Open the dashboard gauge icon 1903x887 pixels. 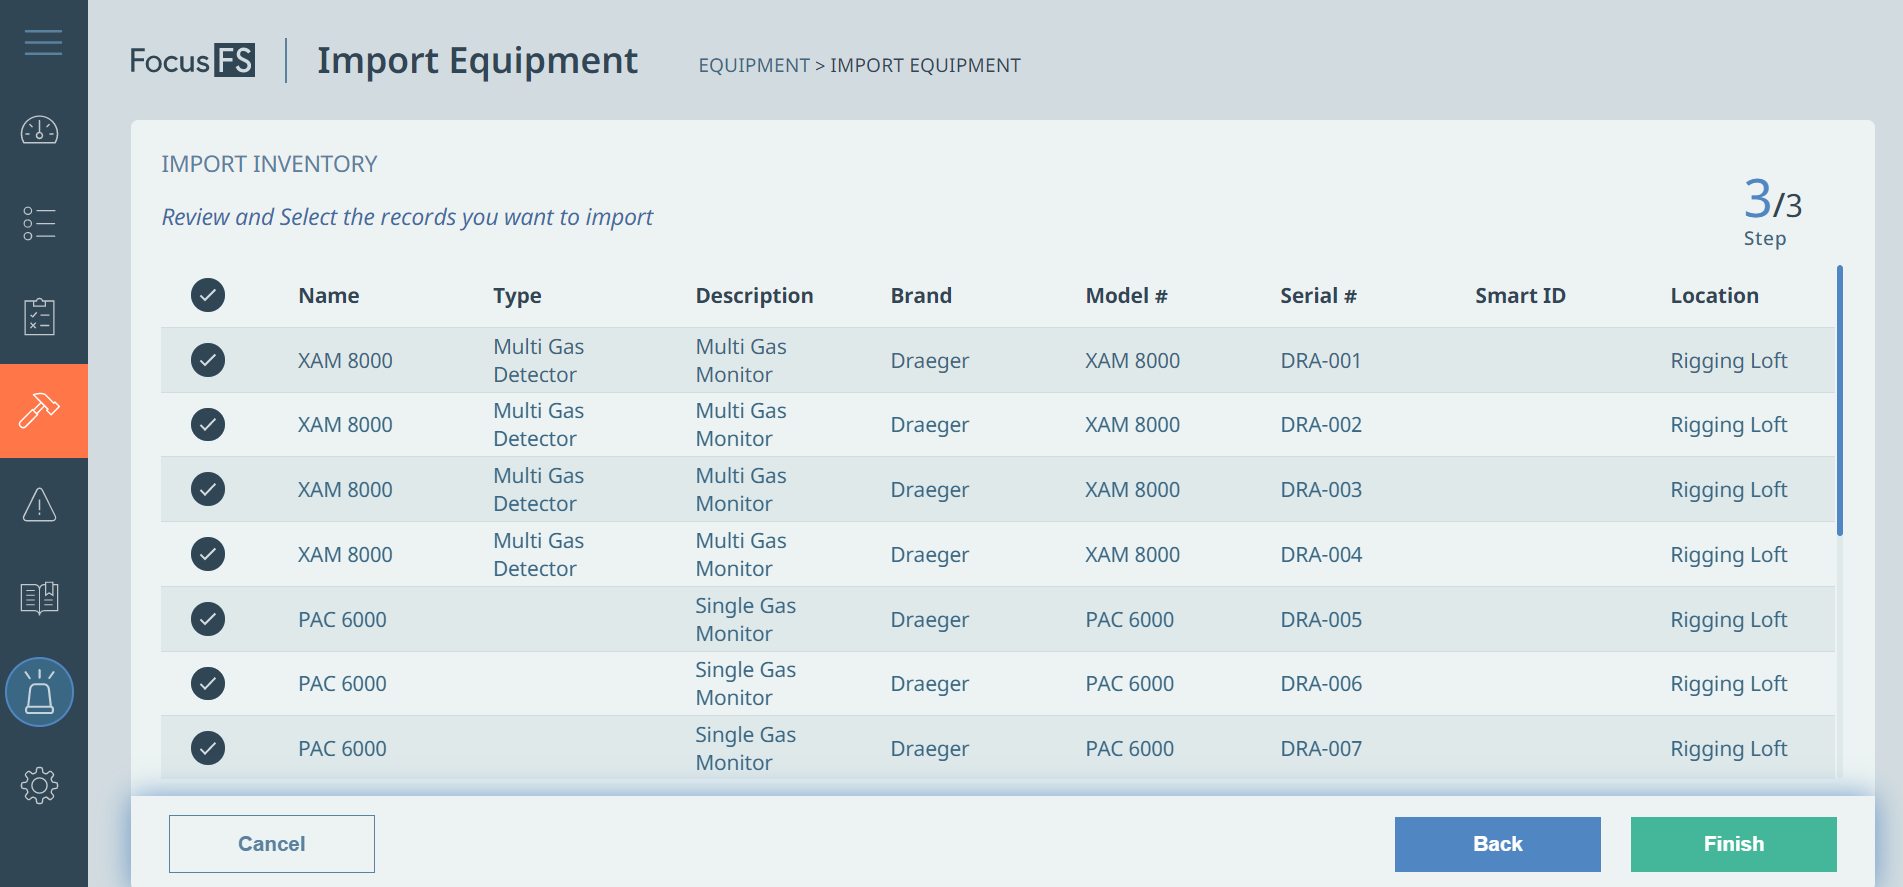(40, 130)
